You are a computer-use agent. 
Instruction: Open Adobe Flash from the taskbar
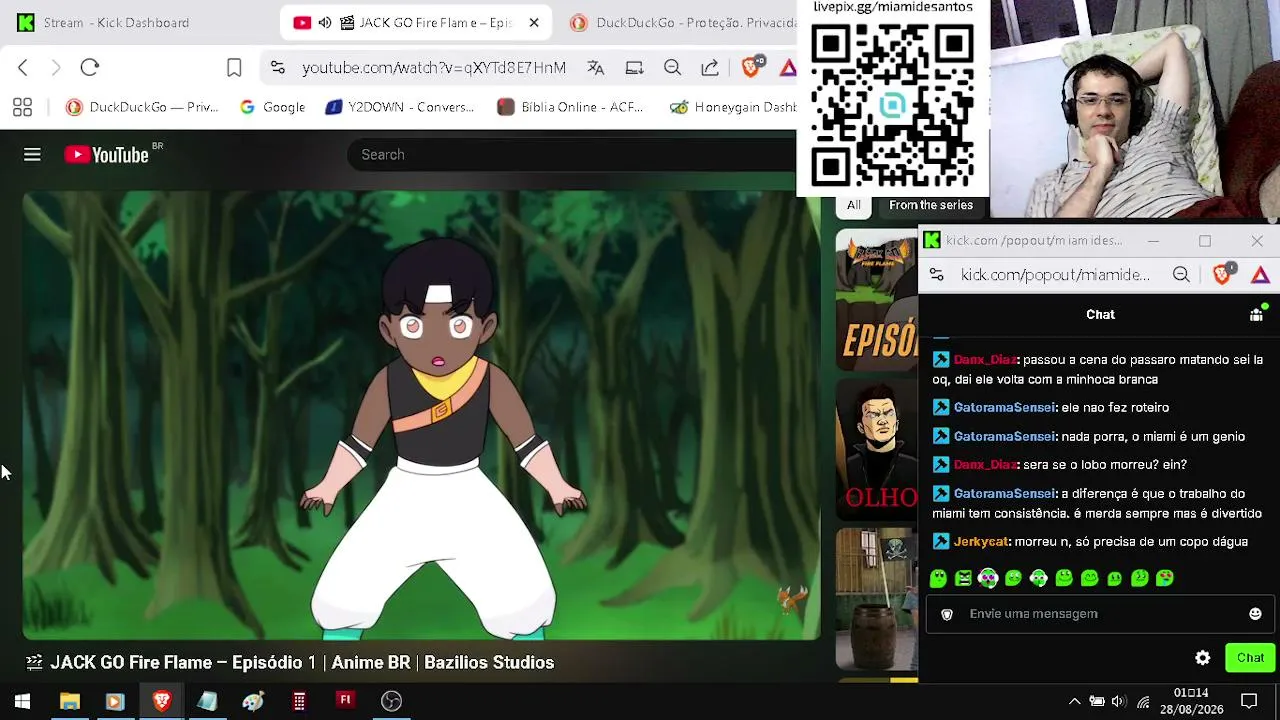click(345, 701)
